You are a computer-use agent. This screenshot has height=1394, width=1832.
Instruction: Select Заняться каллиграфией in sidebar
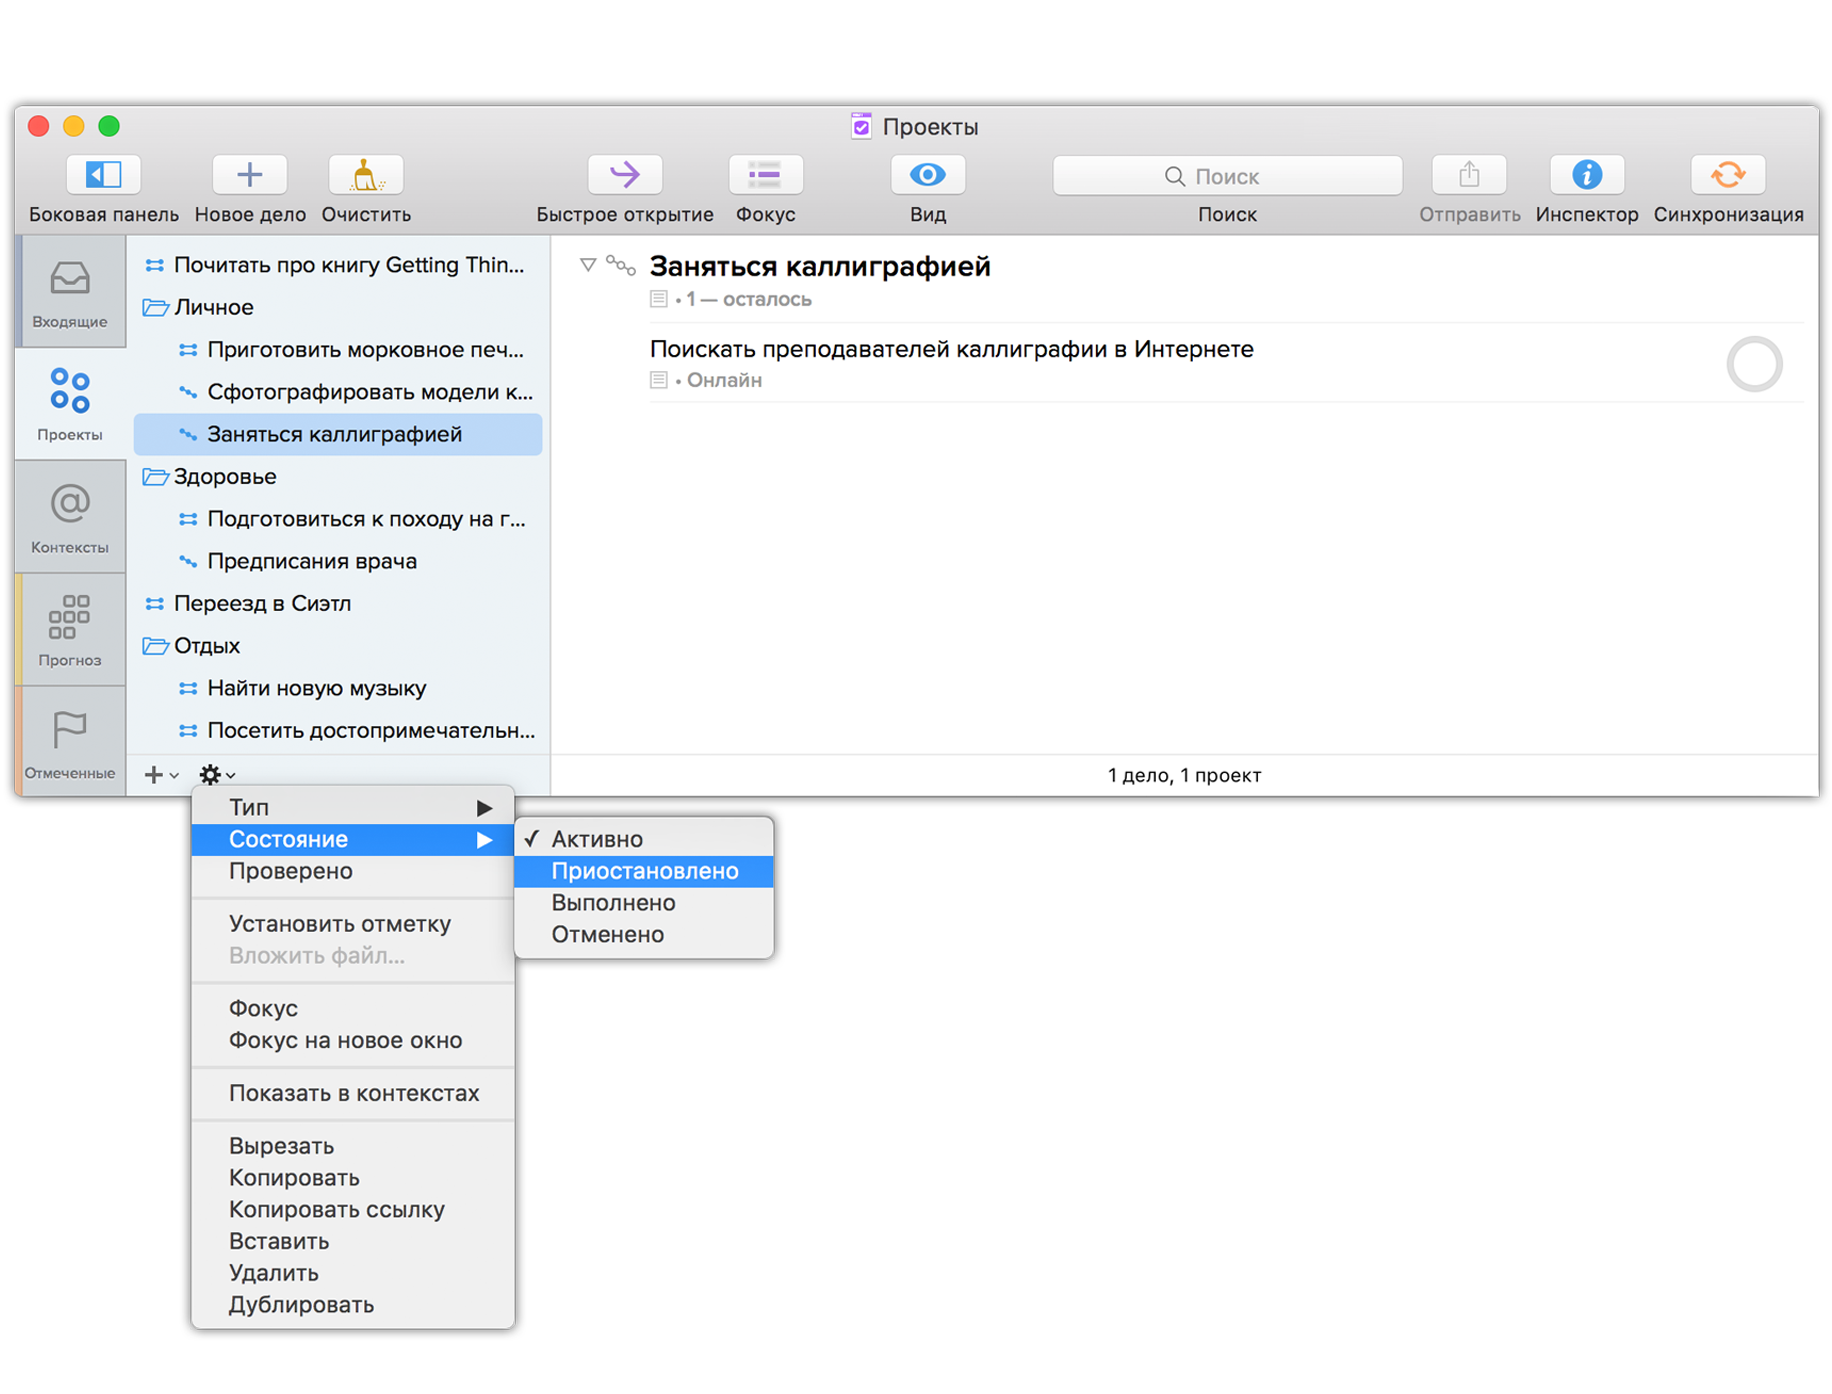pyautogui.click(x=338, y=434)
